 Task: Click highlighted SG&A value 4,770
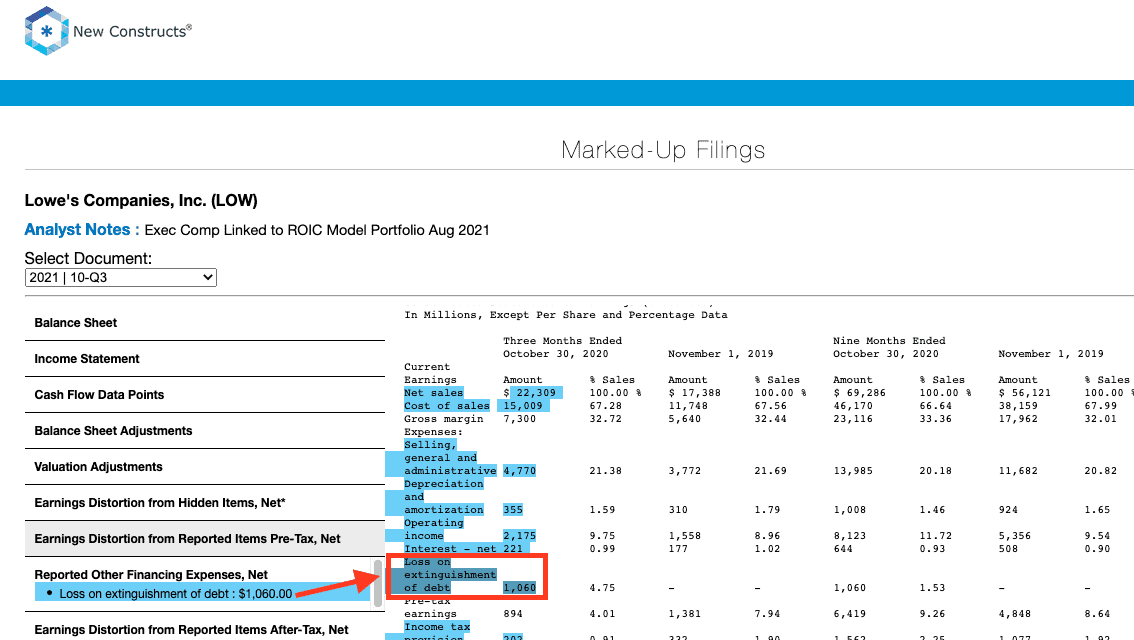(519, 471)
